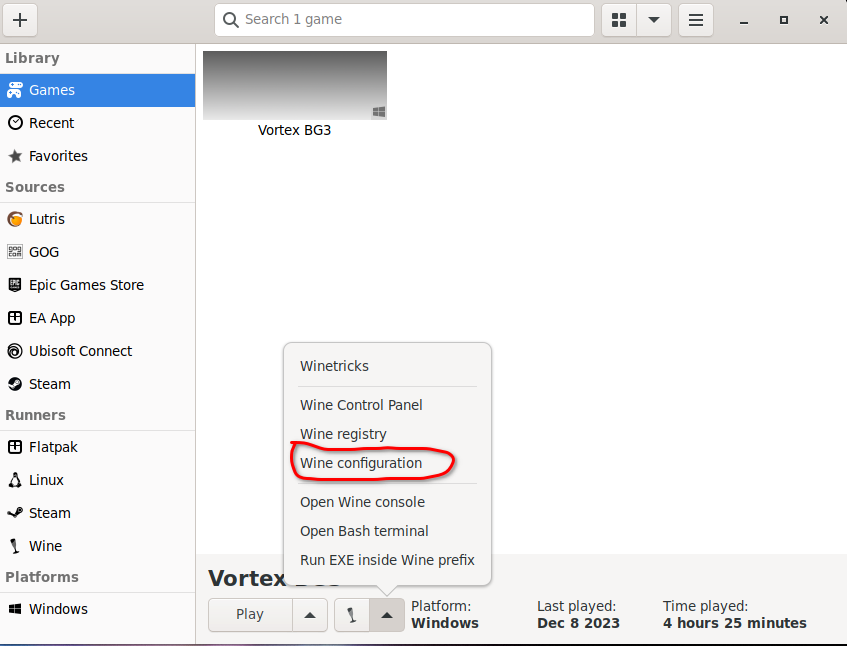Close the Lutris window
Image resolution: width=847 pixels, height=646 pixels.
click(824, 21)
